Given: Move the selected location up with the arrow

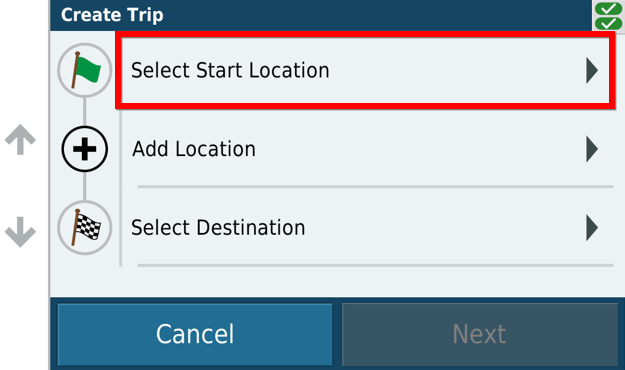Looking at the screenshot, I should 20,140.
